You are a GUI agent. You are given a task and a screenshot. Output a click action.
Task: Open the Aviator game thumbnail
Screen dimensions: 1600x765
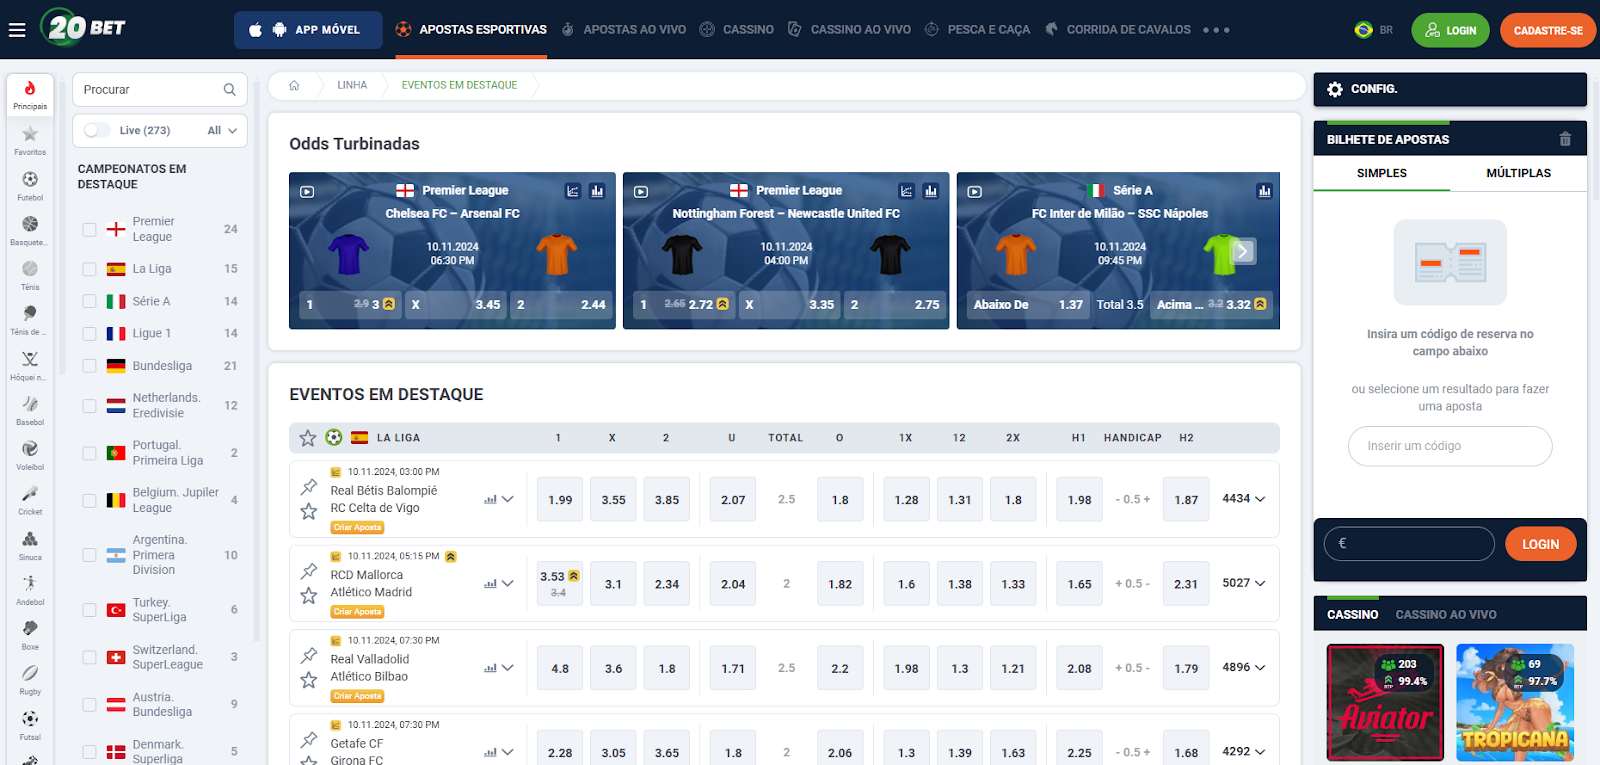1385,702
